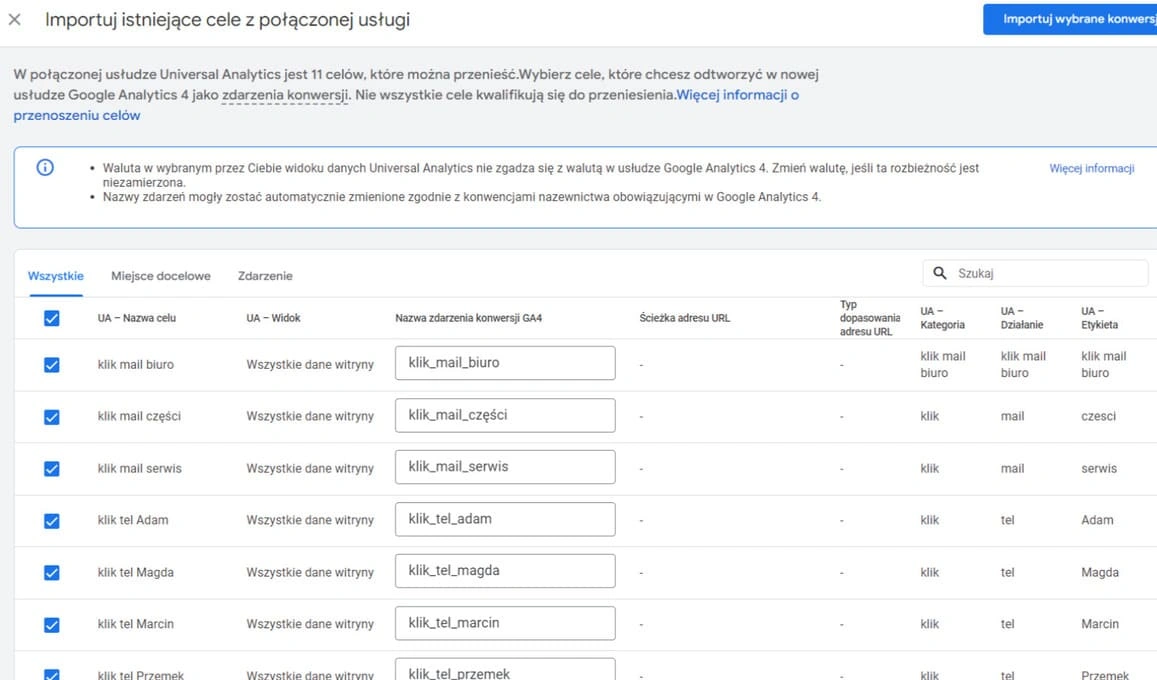Switch to the Zdarzenie tab
Viewport: 1157px width, 680px height.
point(265,276)
